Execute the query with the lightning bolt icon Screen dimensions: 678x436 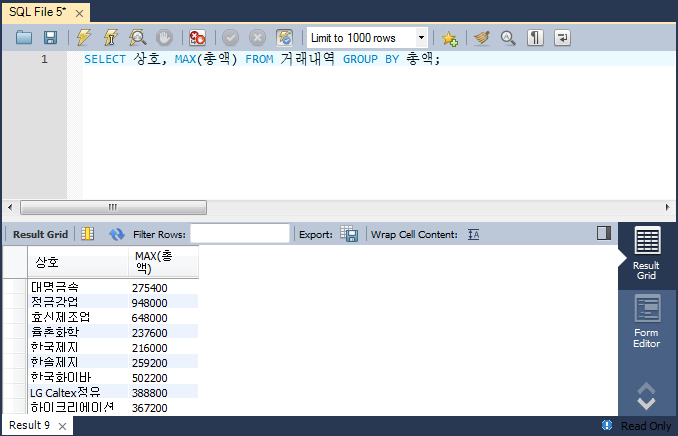tap(85, 38)
